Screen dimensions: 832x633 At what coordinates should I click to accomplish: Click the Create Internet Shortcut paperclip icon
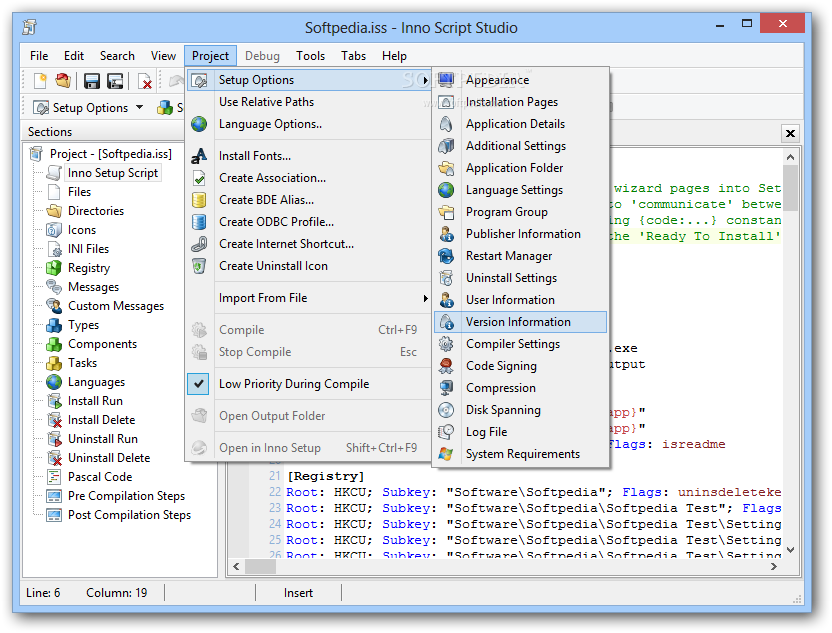199,244
